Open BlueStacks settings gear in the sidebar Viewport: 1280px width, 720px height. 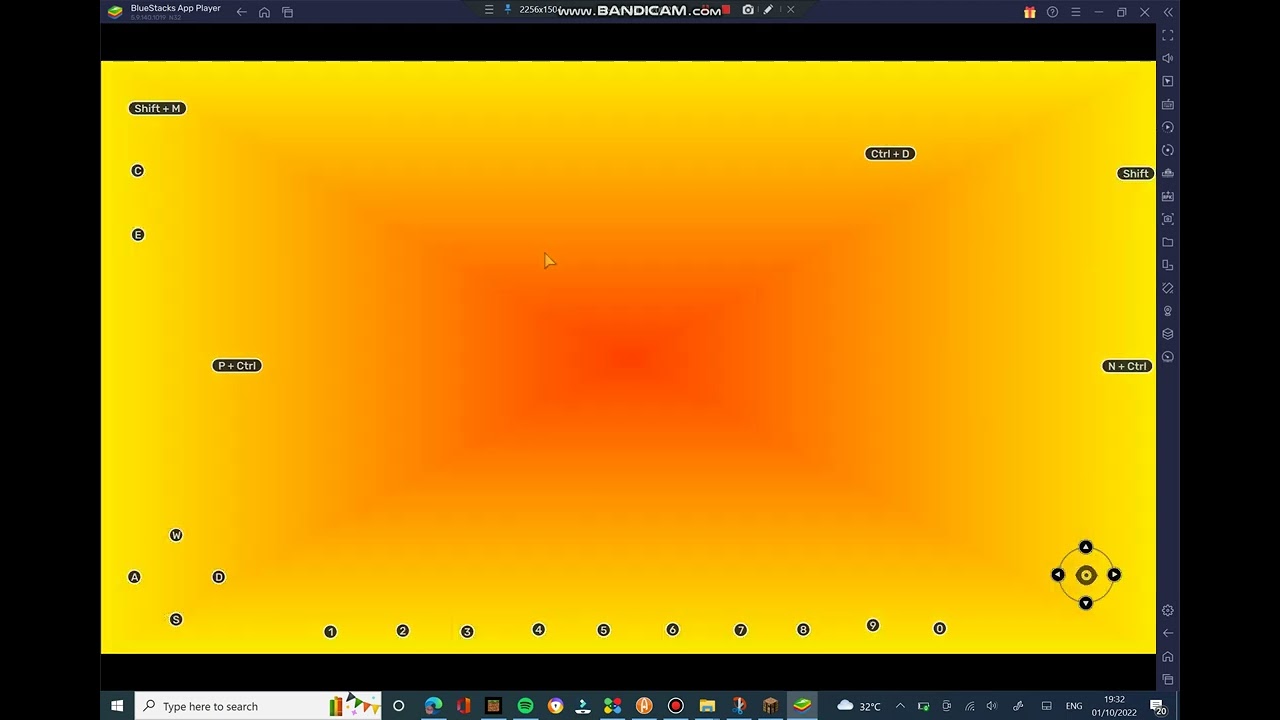[x=1167, y=610]
